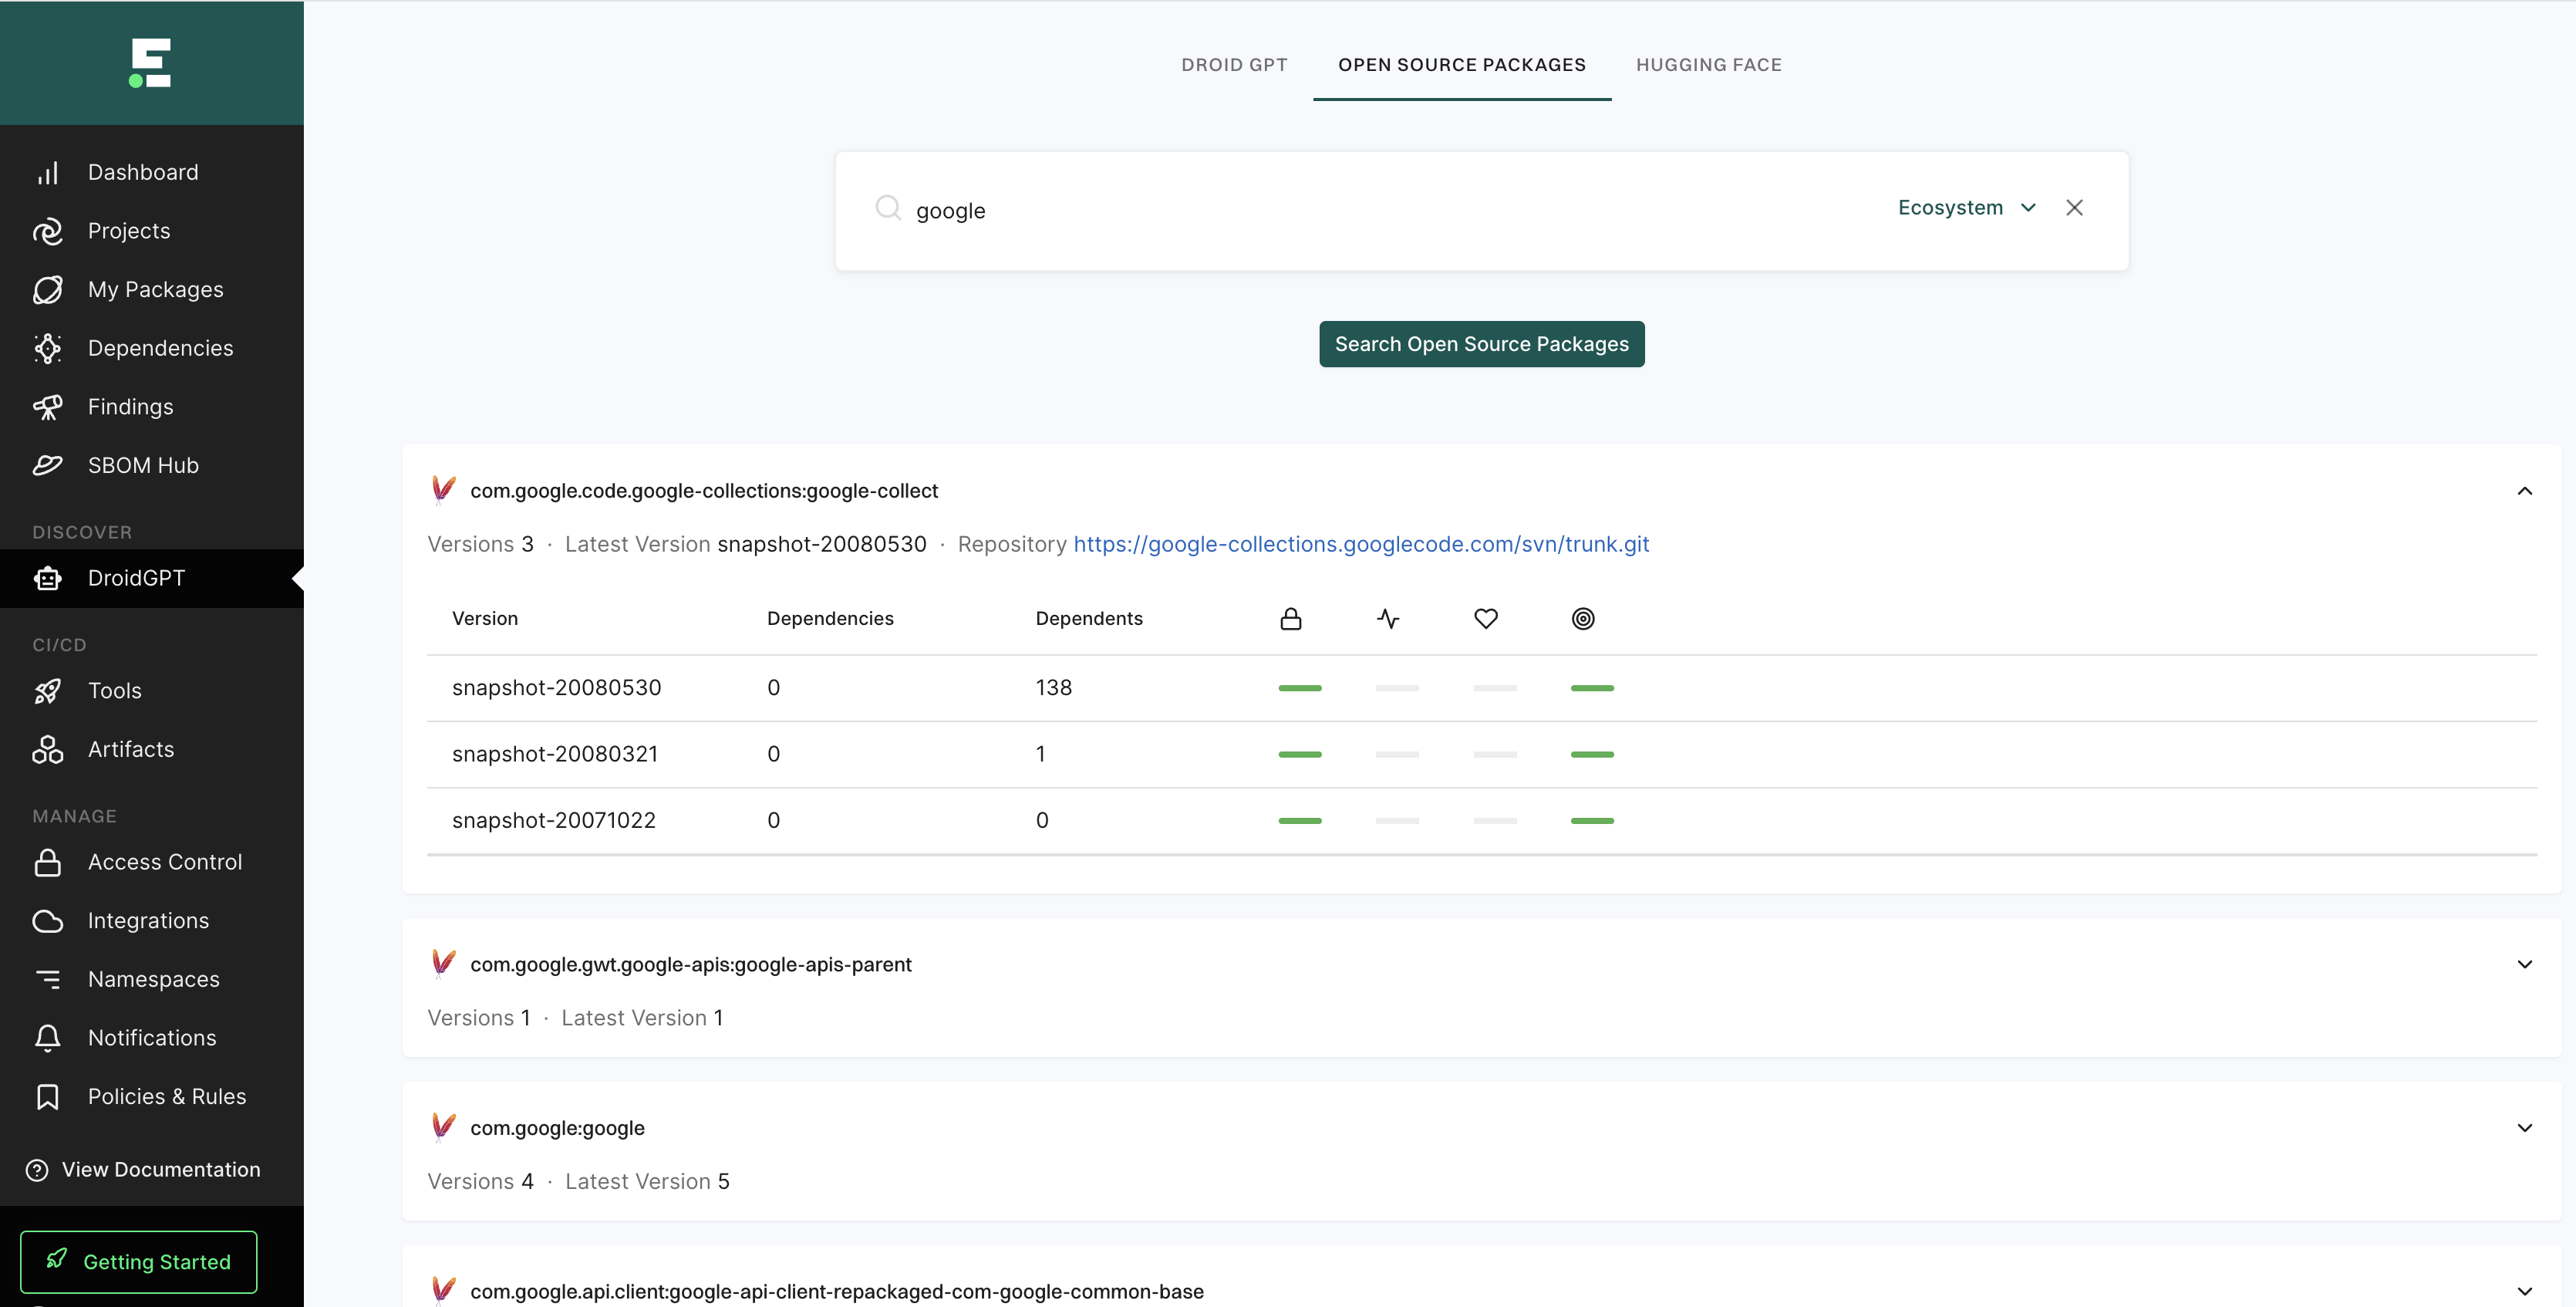Click the Dependents column header
This screenshot has height=1307, width=2576.
(x=1089, y=619)
